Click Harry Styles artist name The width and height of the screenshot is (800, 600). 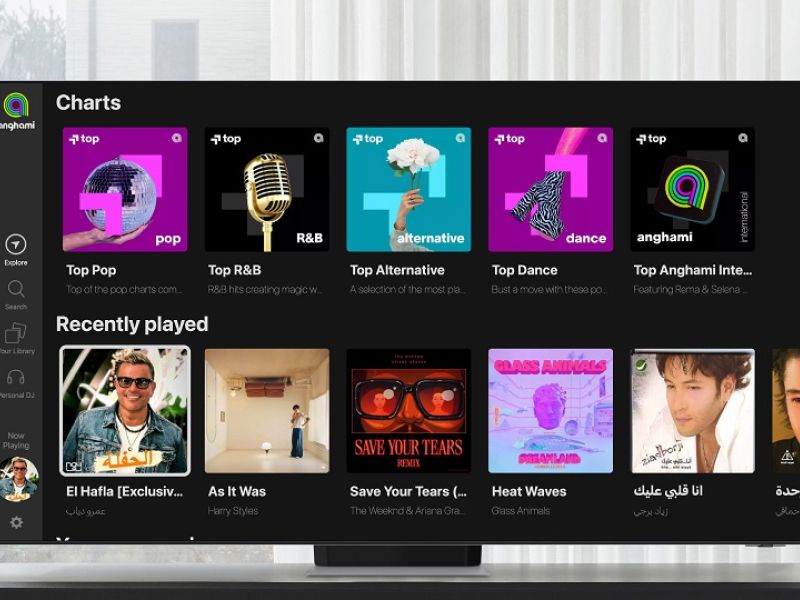[x=233, y=511]
